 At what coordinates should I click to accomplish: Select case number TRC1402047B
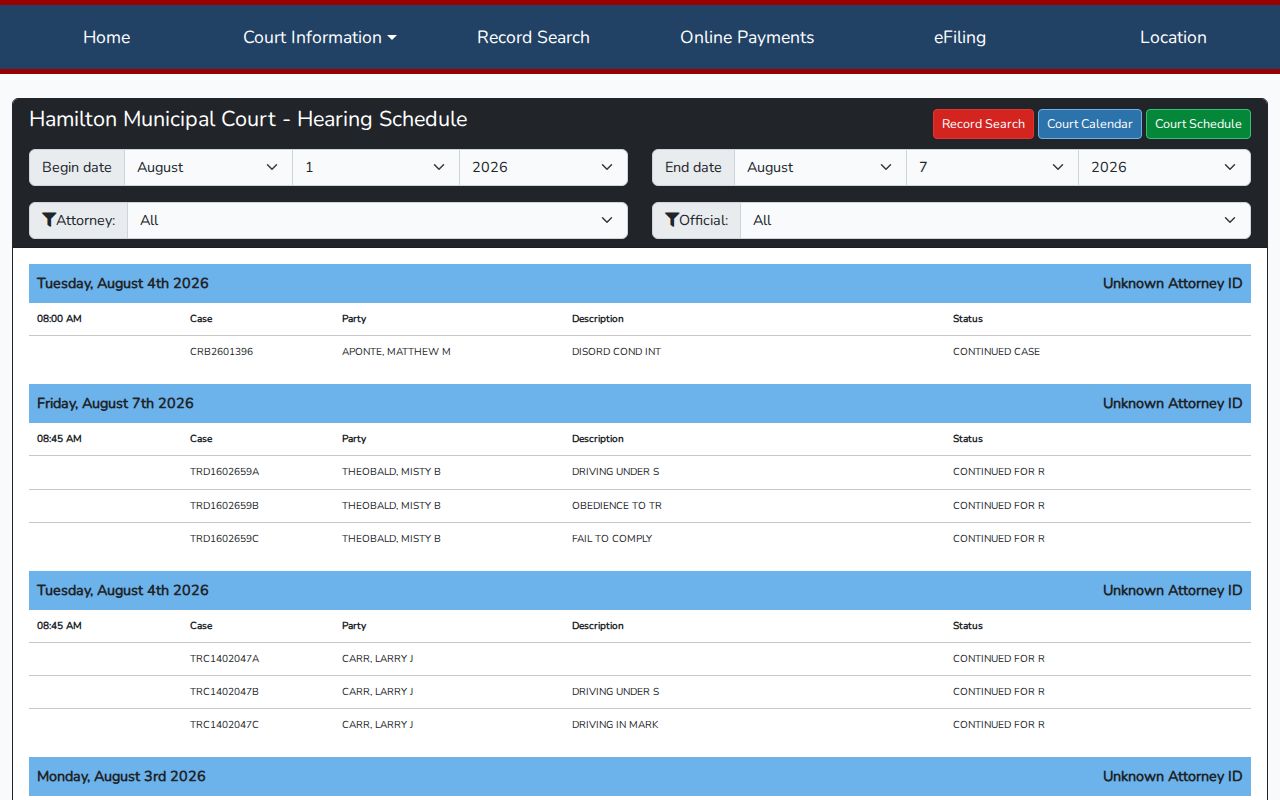(224, 692)
